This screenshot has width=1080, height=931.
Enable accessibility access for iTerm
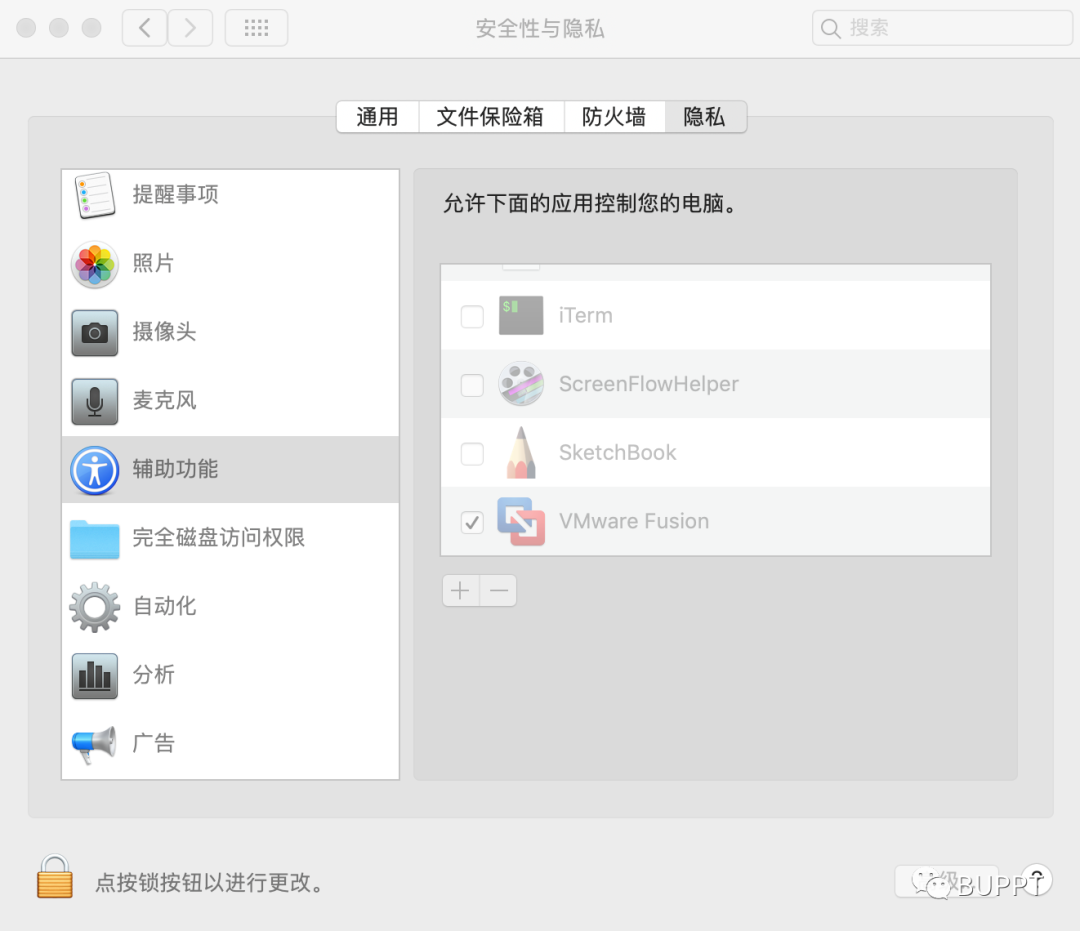[471, 315]
